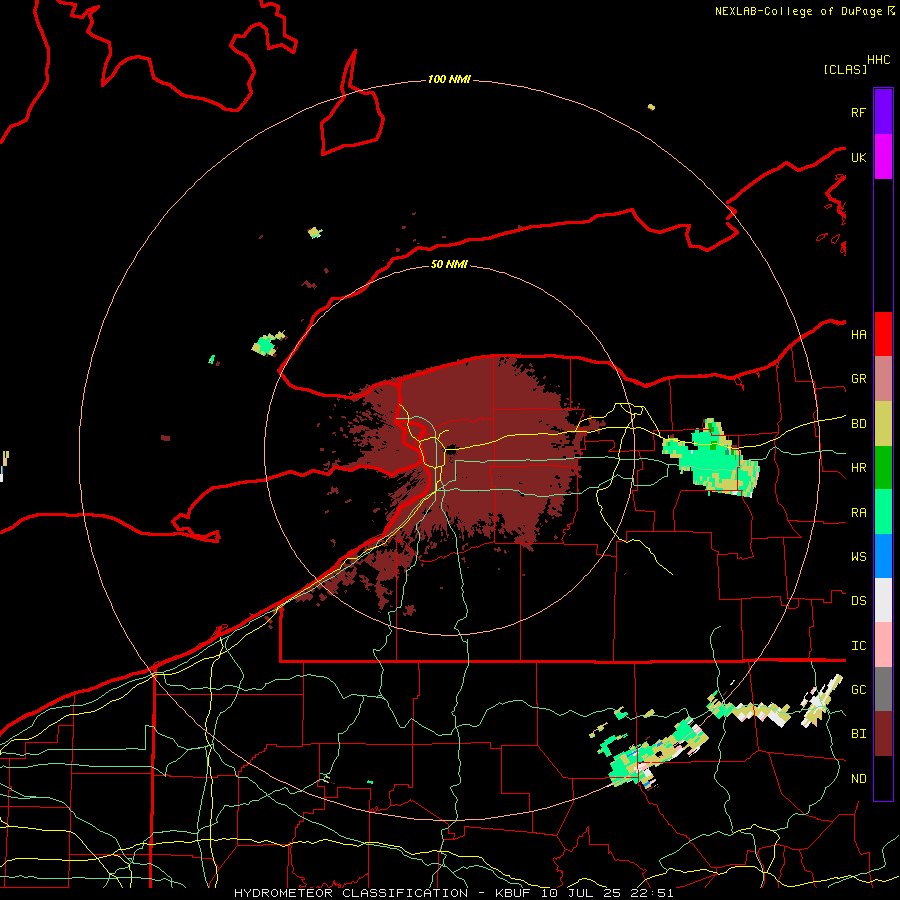Screen dimensions: 900x900
Task: Click the GR legend label
Action: 858,379
